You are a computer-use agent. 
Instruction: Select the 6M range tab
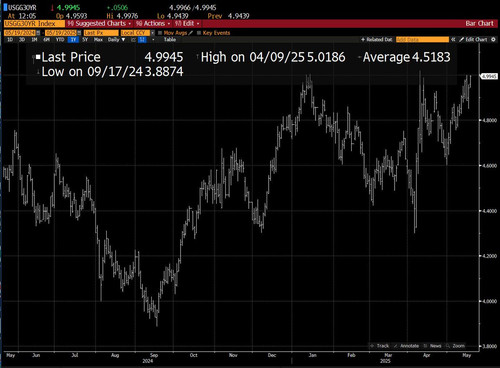pos(46,40)
